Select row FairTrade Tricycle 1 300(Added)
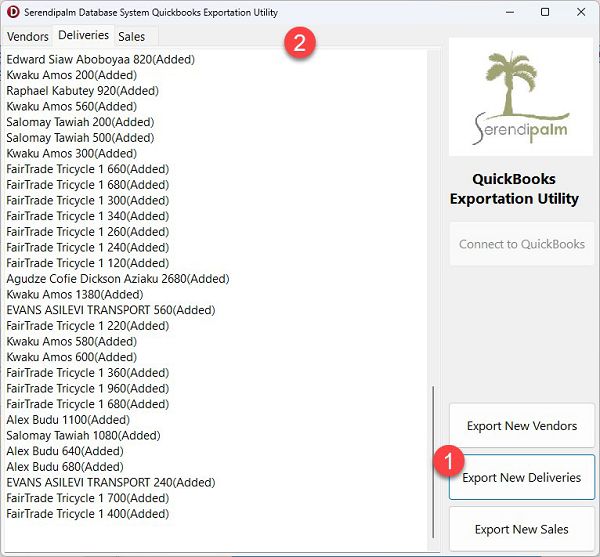This screenshot has height=557, width=600. tap(88, 200)
